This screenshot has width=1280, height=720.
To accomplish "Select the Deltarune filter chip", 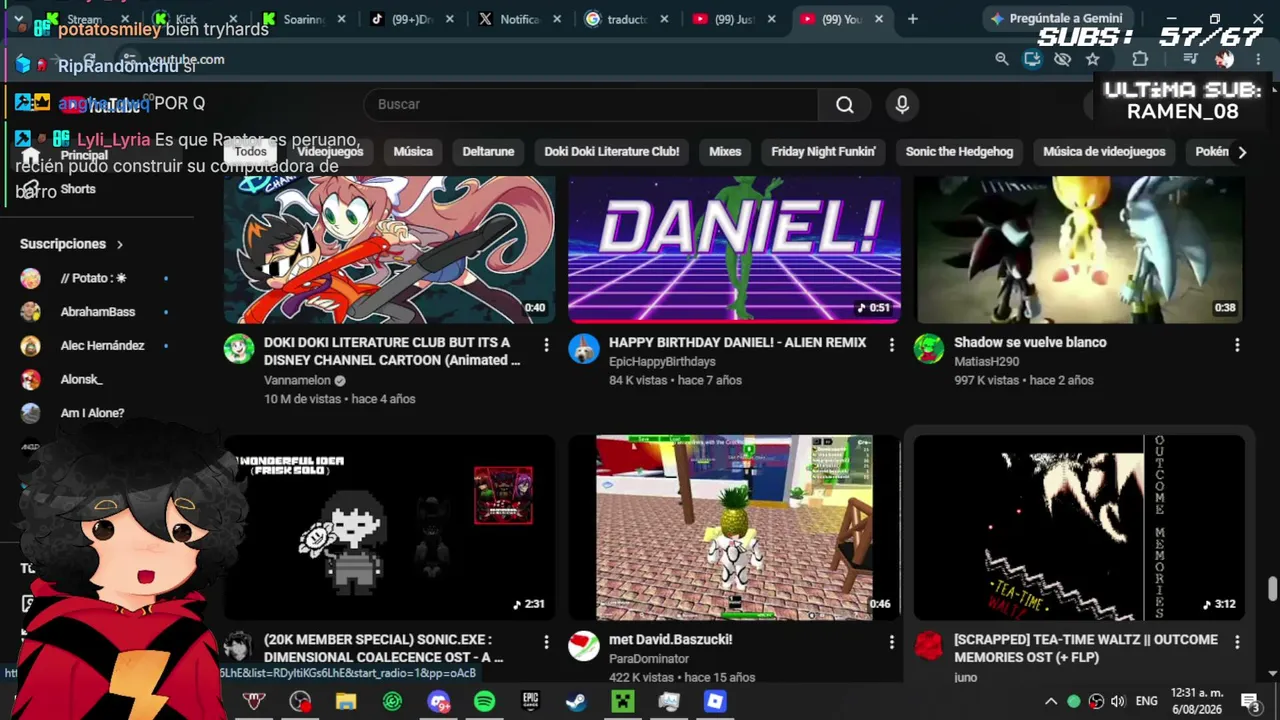I will coord(488,152).
